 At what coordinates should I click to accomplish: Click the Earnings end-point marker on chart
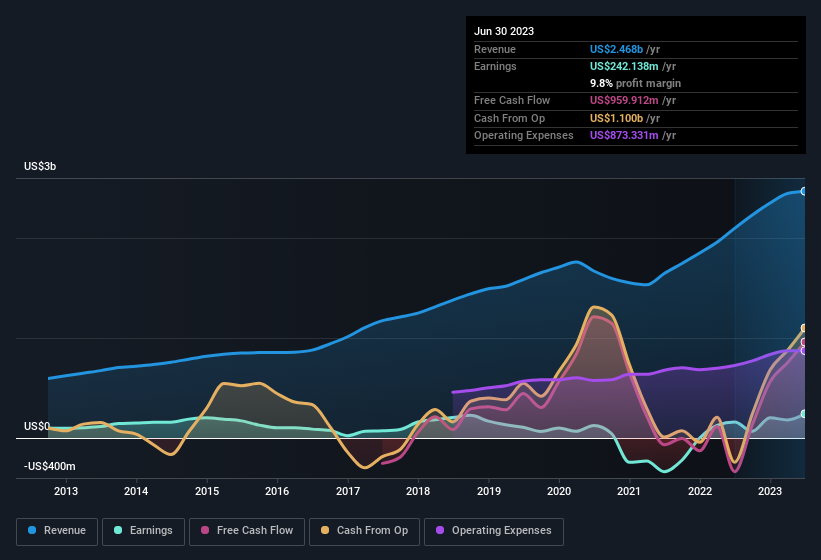[x=804, y=414]
